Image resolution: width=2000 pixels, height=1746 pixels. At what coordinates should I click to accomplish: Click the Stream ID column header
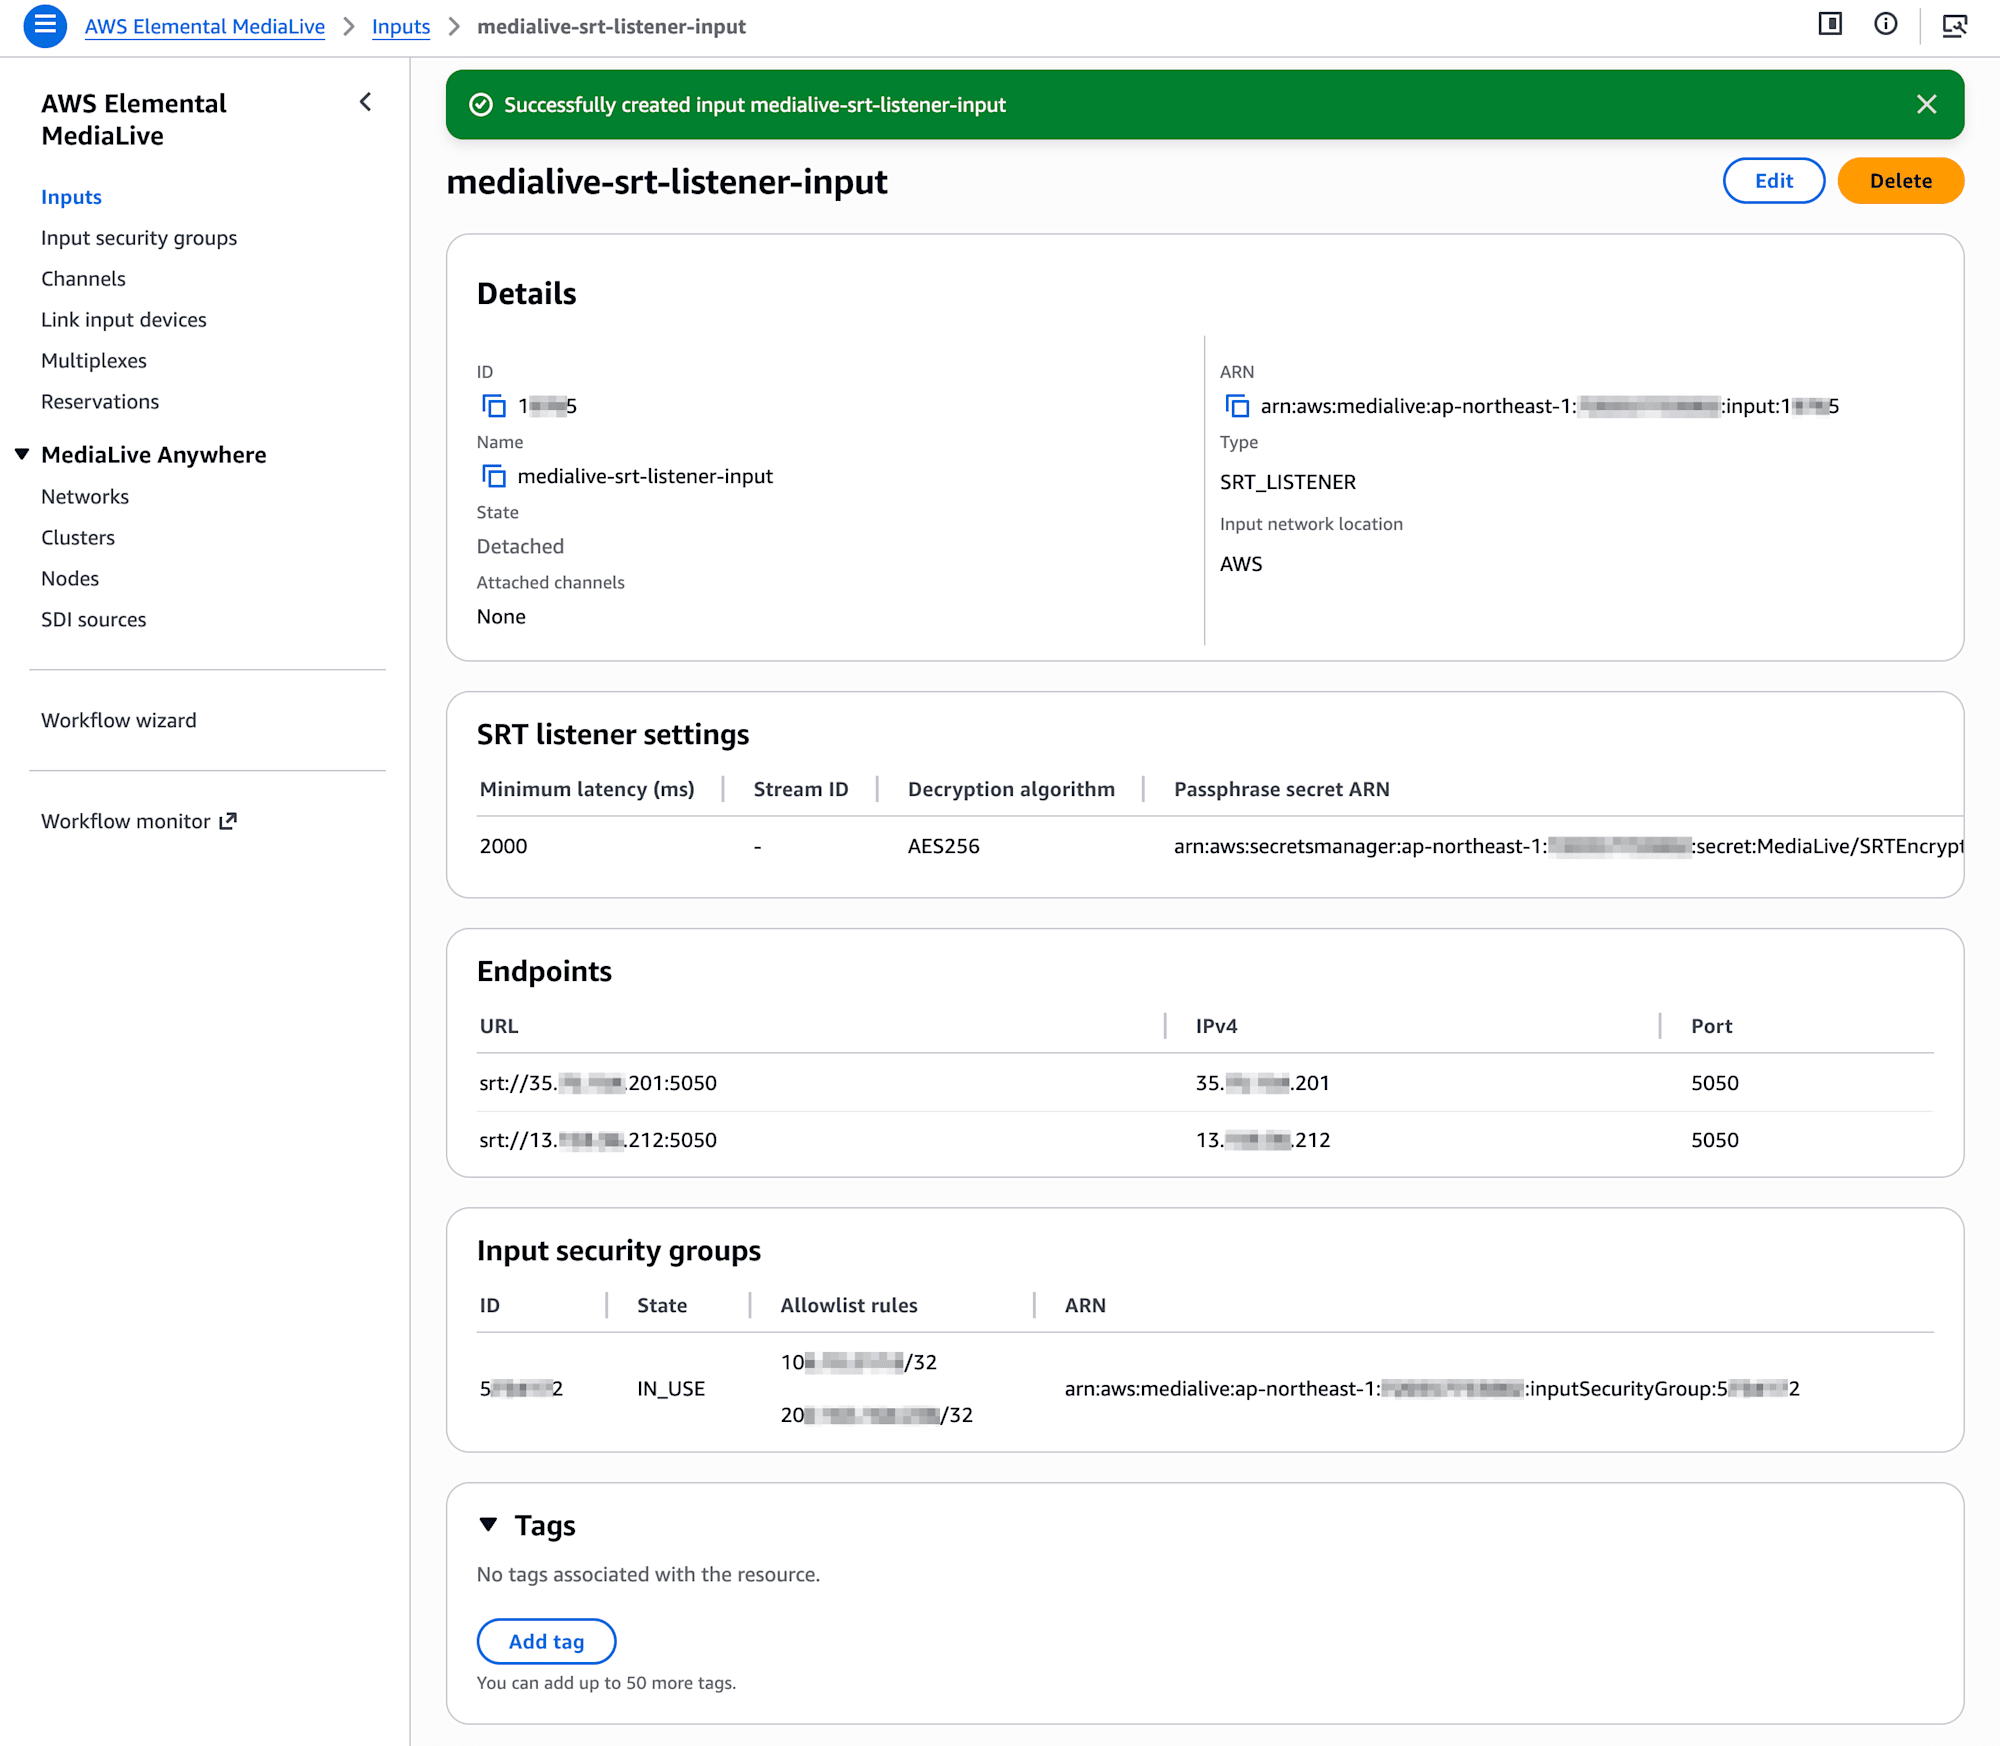point(801,789)
